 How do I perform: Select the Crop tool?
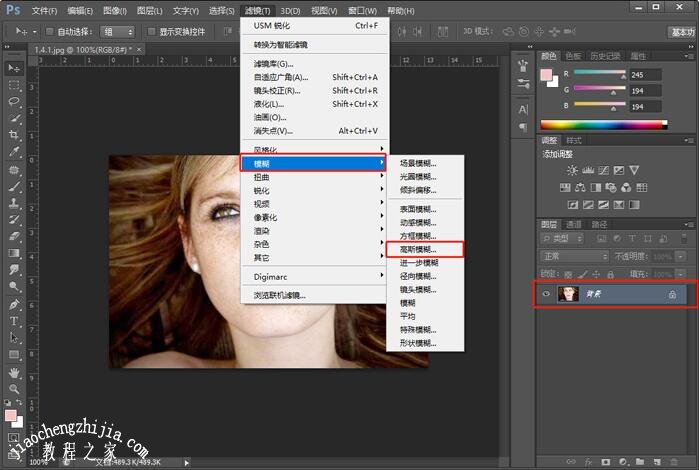[15, 135]
